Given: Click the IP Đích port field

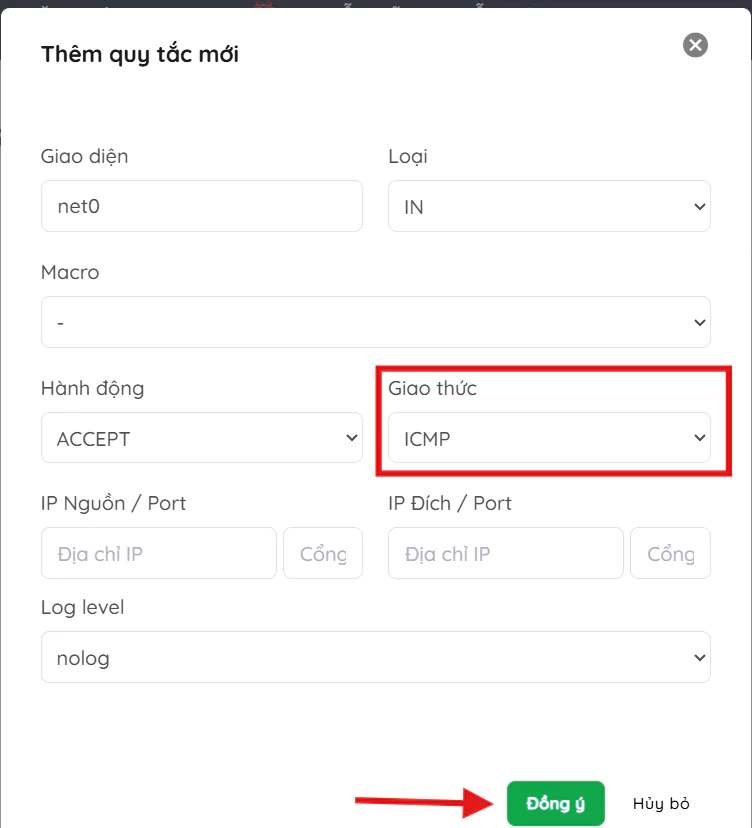Looking at the screenshot, I should [670, 553].
